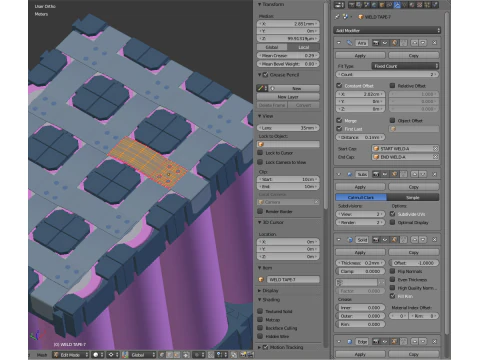
Task: Toggle render visibility on the Solidify modifier
Action: point(376,239)
